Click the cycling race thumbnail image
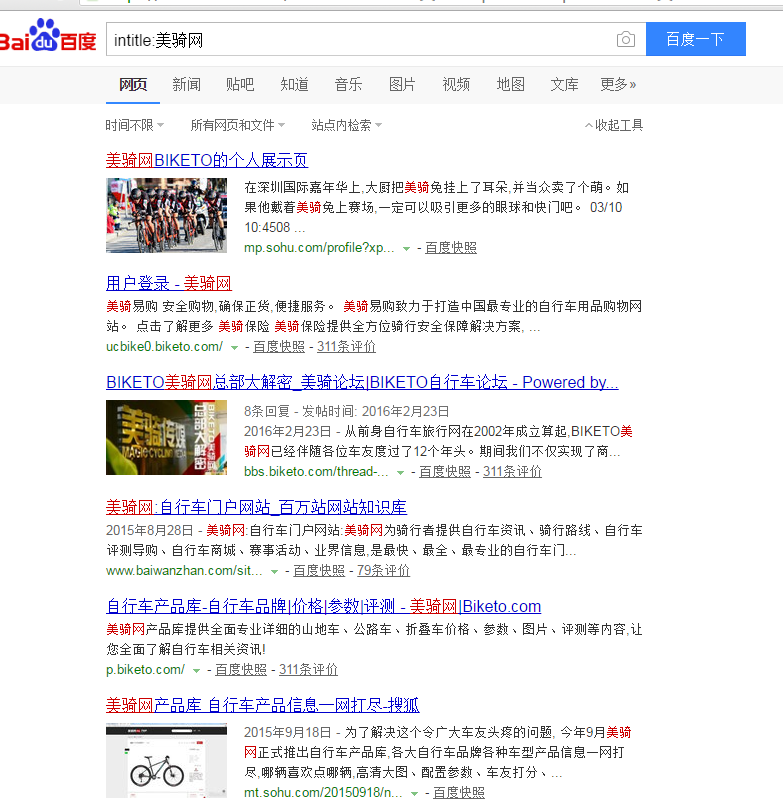The width and height of the screenshot is (783, 802). point(167,215)
